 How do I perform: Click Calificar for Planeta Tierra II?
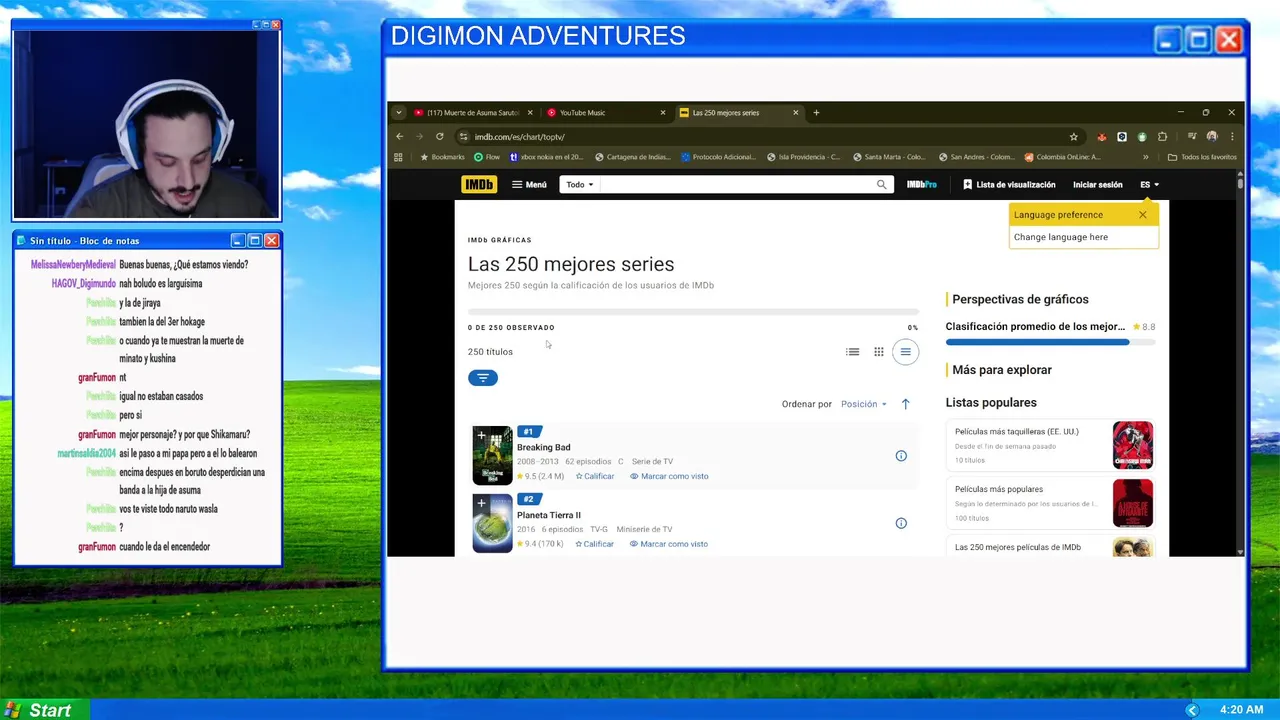(x=595, y=544)
